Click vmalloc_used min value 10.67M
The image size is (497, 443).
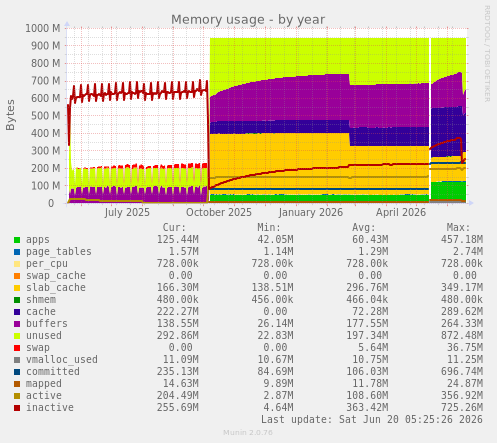(275, 360)
